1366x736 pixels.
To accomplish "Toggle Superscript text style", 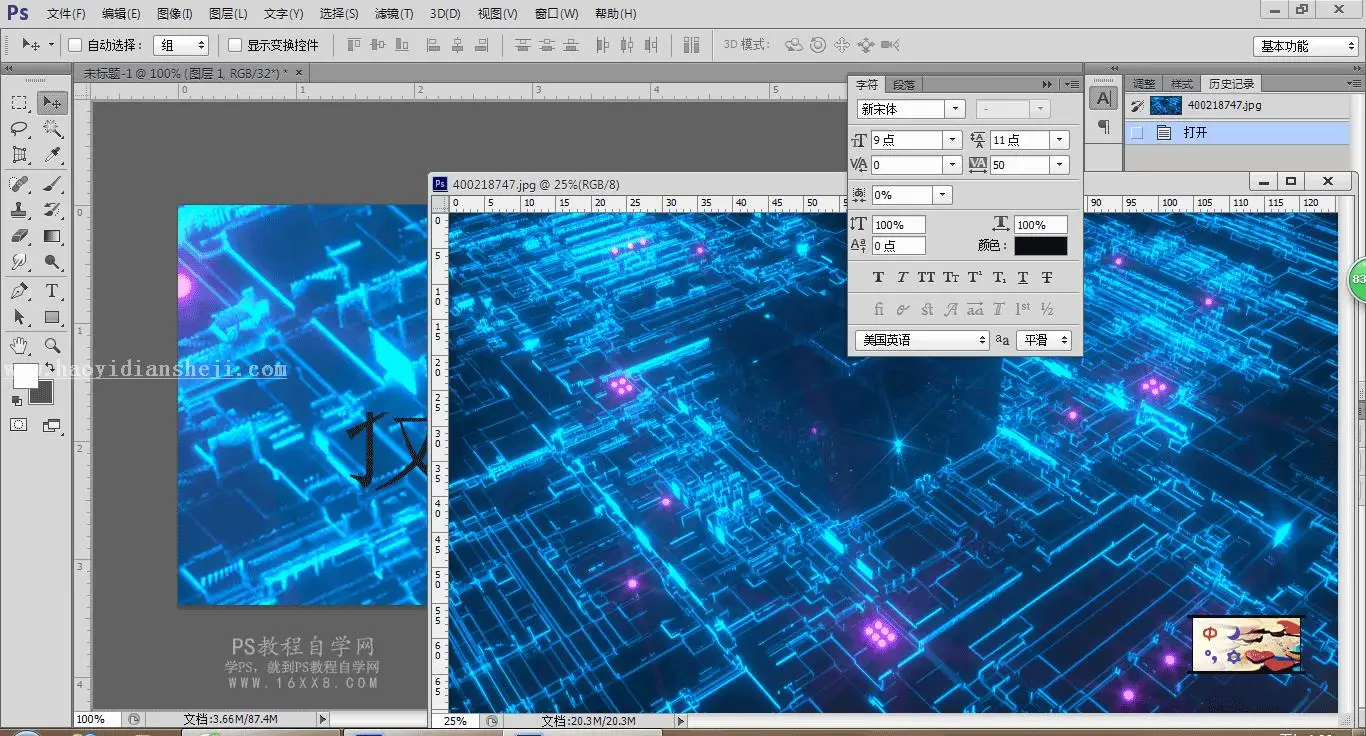I will click(975, 277).
